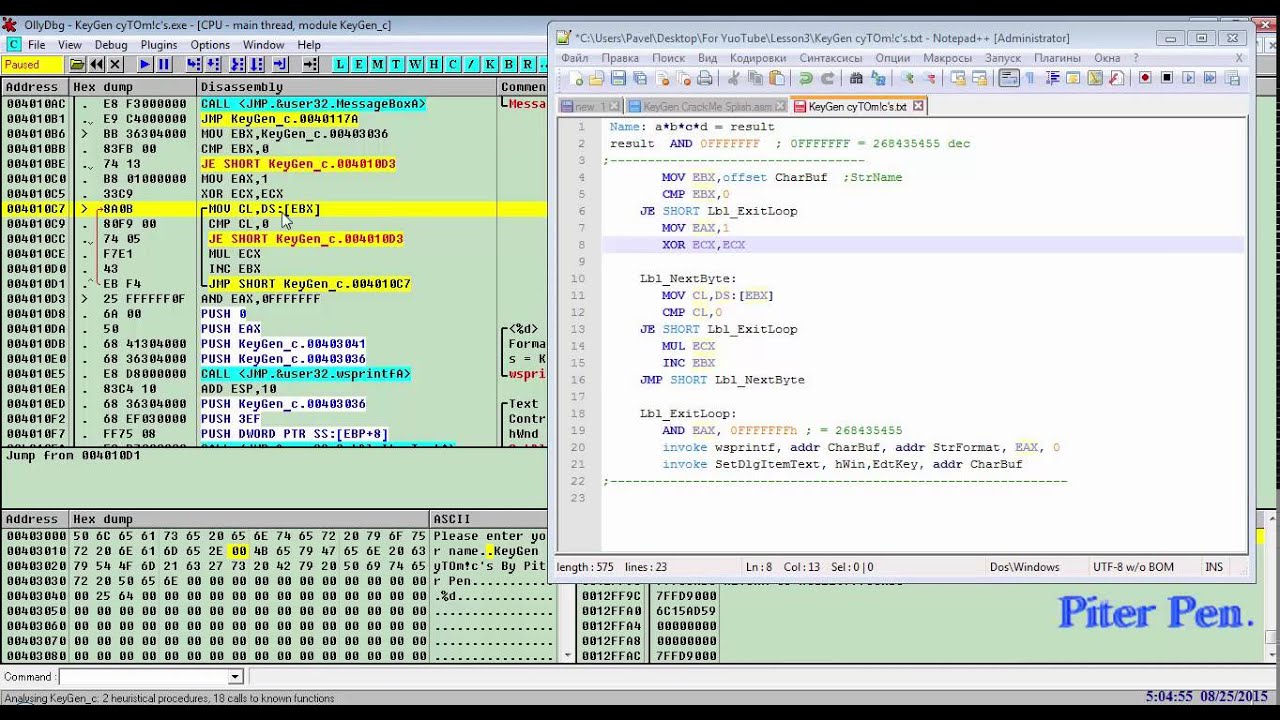The width and height of the screenshot is (1280, 720).
Task: Click the Disassembly column header
Action: click(347, 87)
